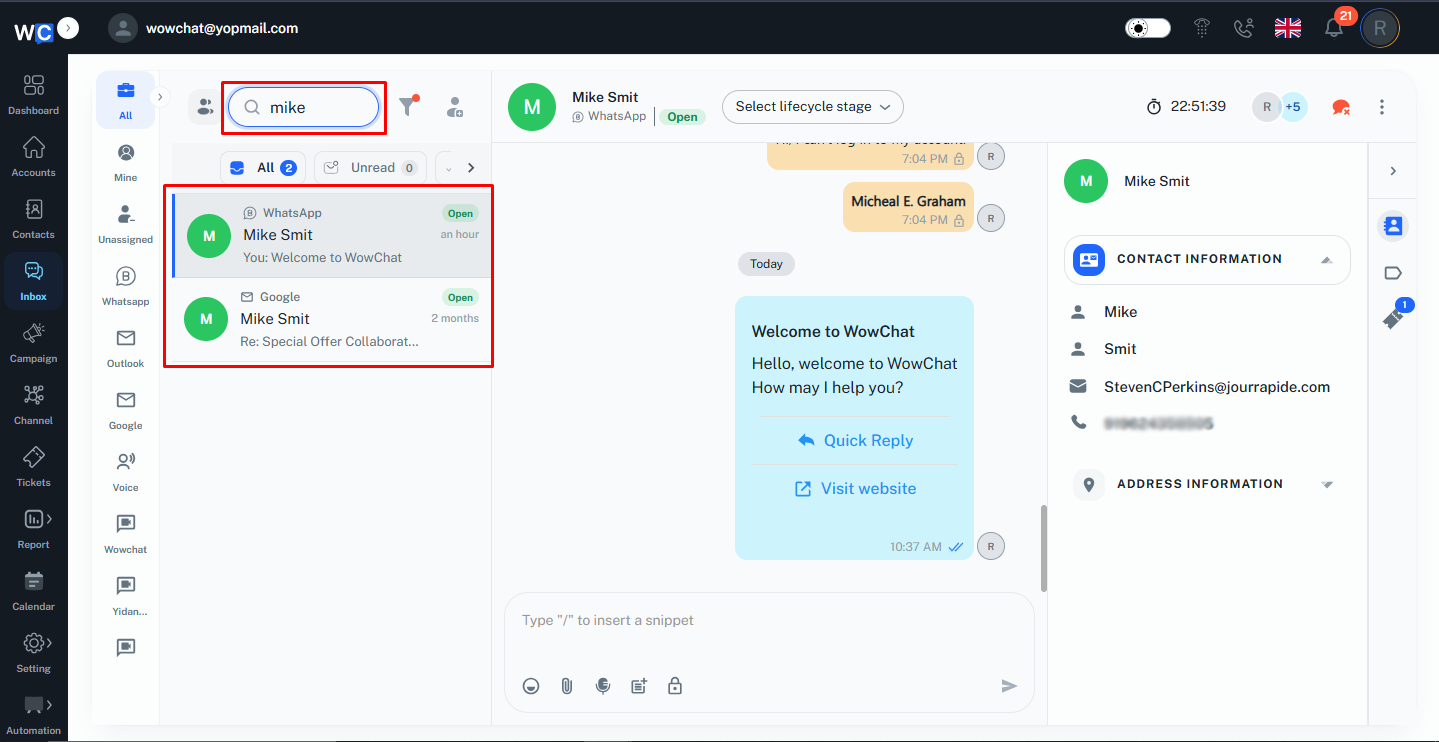This screenshot has height=742, width=1439.
Task: Collapse the contact details panel chevron
Action: click(1393, 172)
